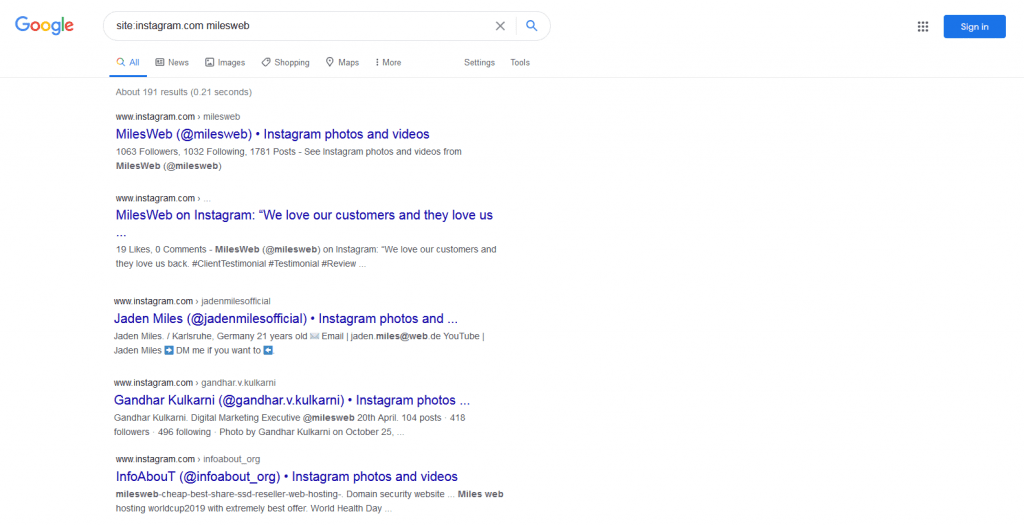The height and width of the screenshot is (525, 1024).
Task: Click URL breadcrumb ending in infoabout_org
Action: tap(187, 459)
